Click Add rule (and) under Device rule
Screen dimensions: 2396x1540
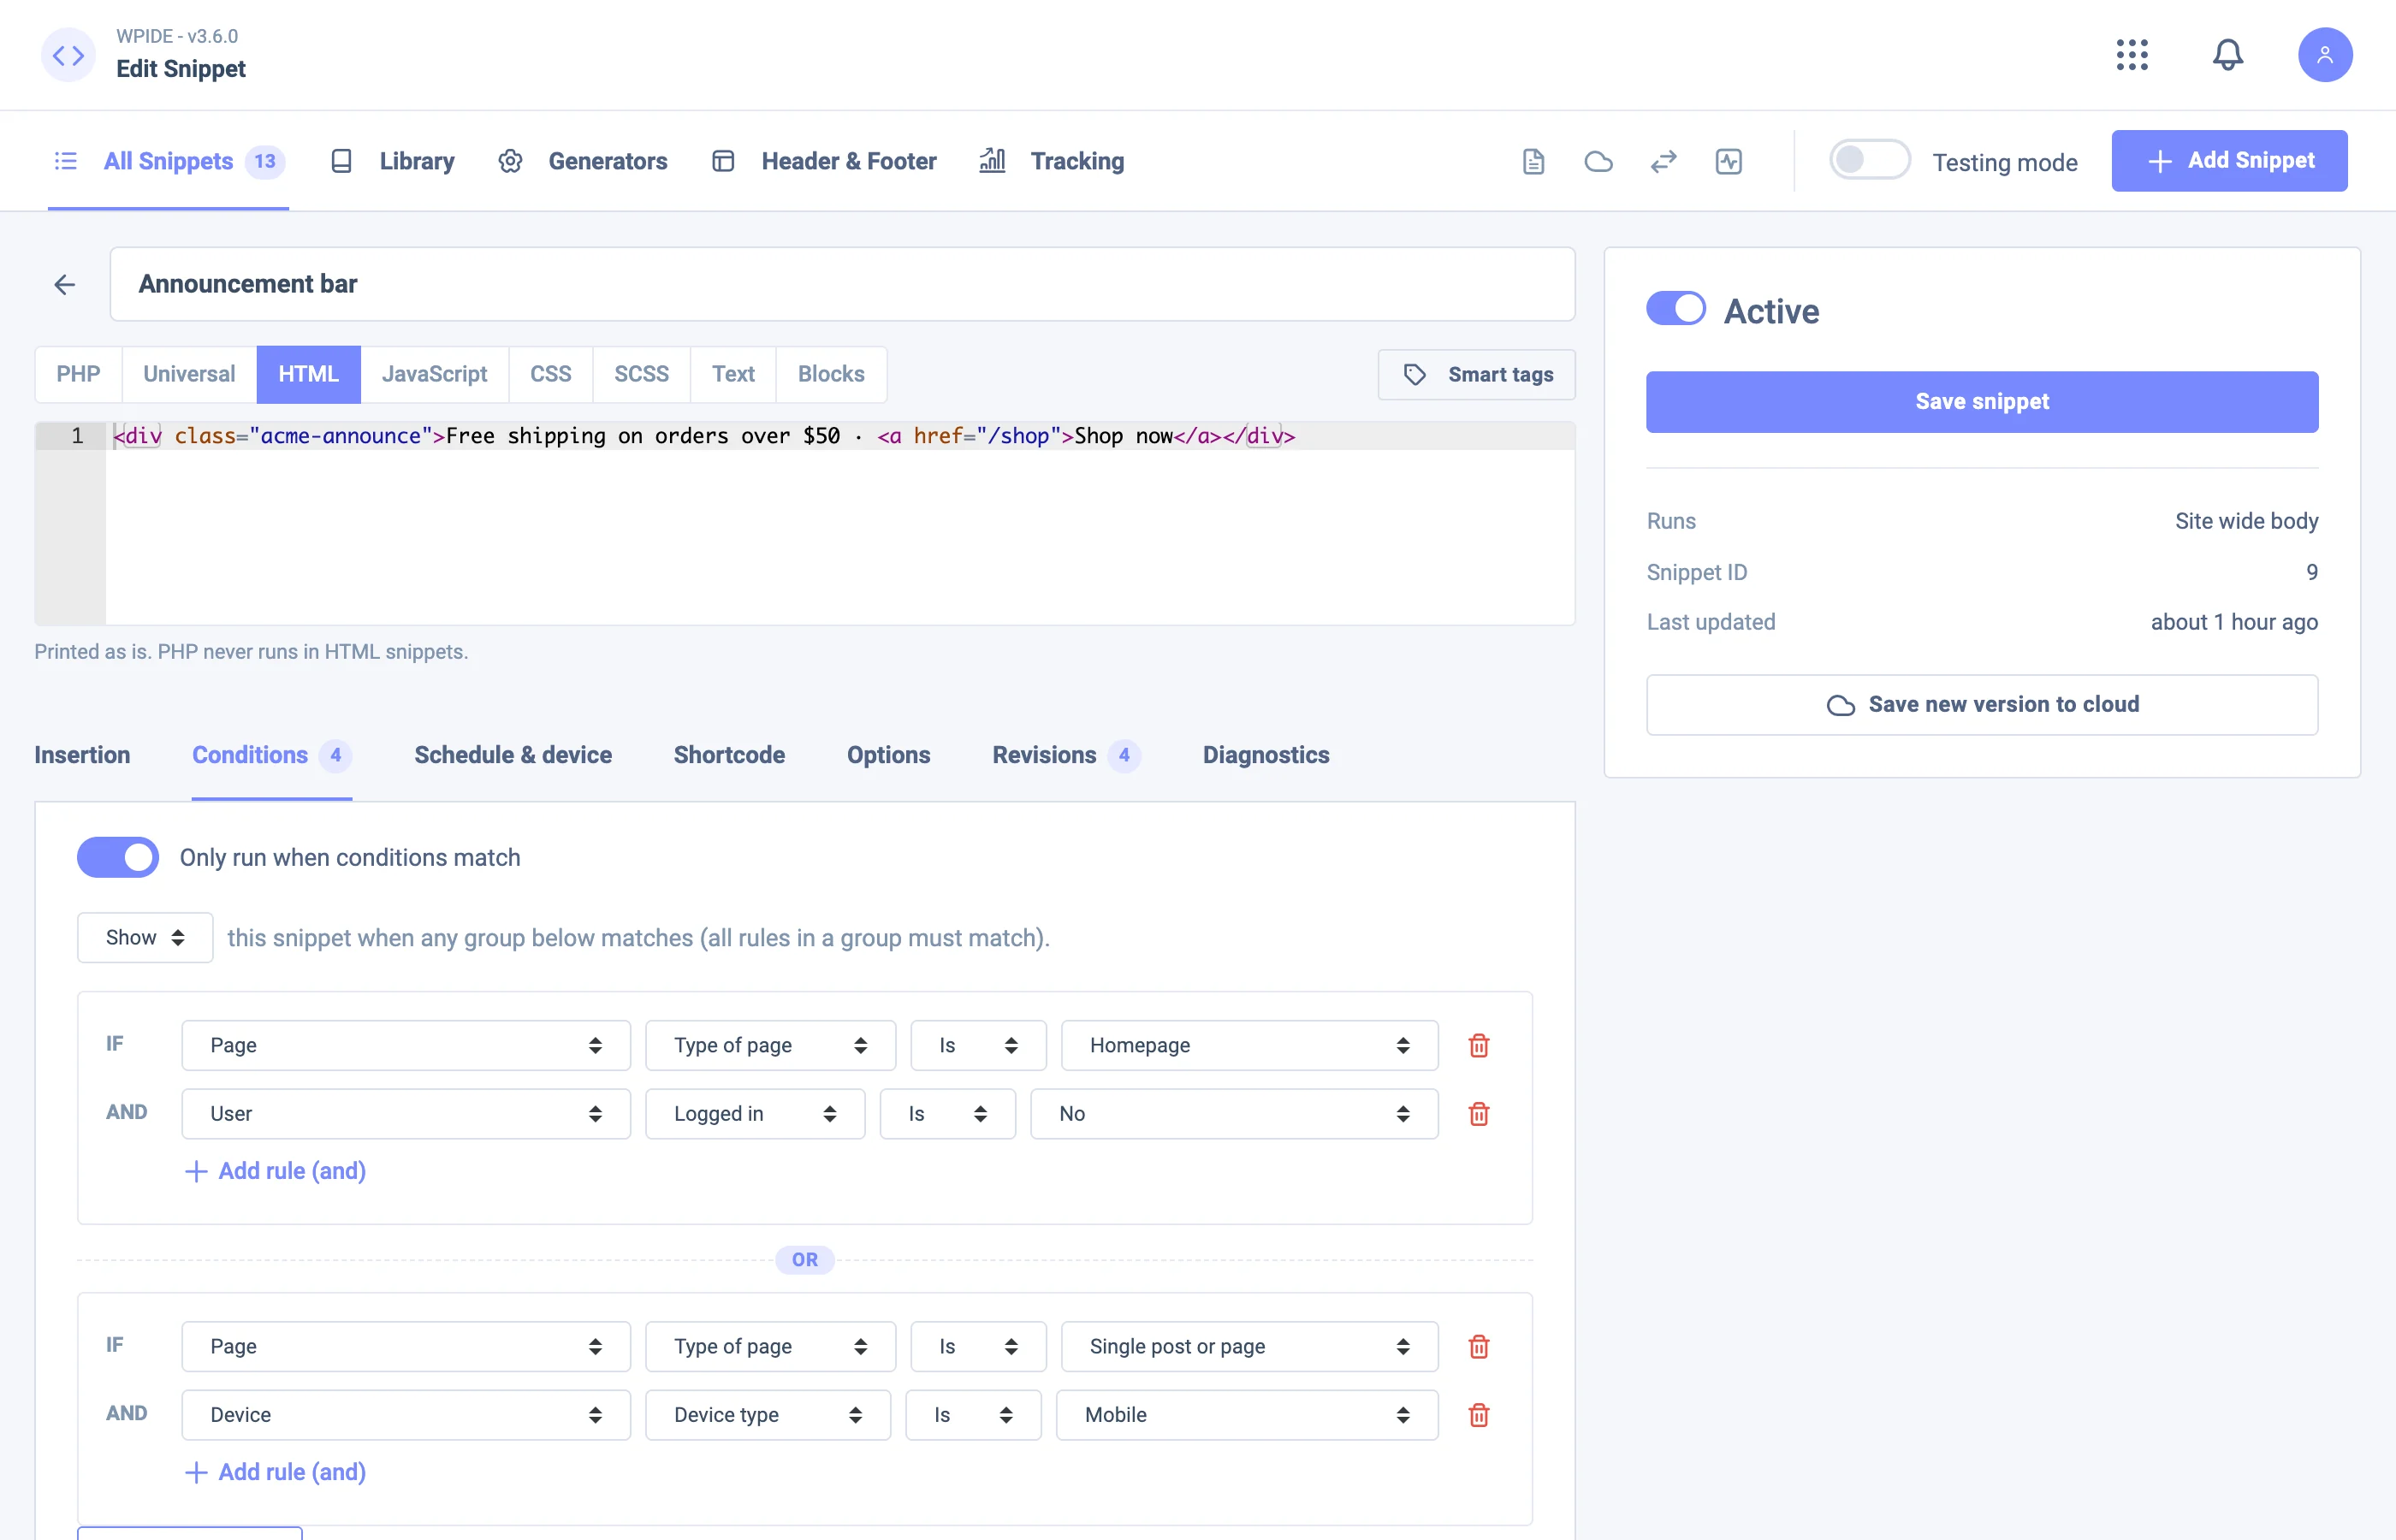click(x=276, y=1471)
